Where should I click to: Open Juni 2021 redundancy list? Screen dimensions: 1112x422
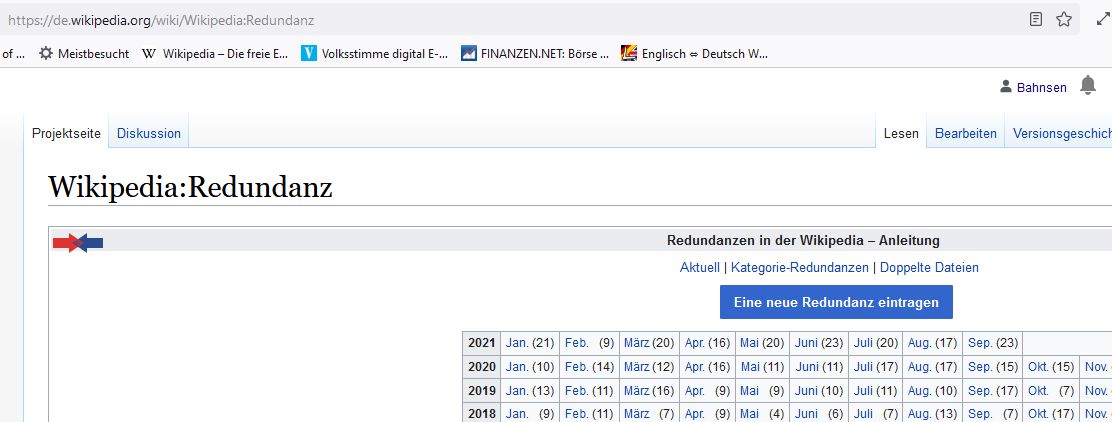coord(806,343)
